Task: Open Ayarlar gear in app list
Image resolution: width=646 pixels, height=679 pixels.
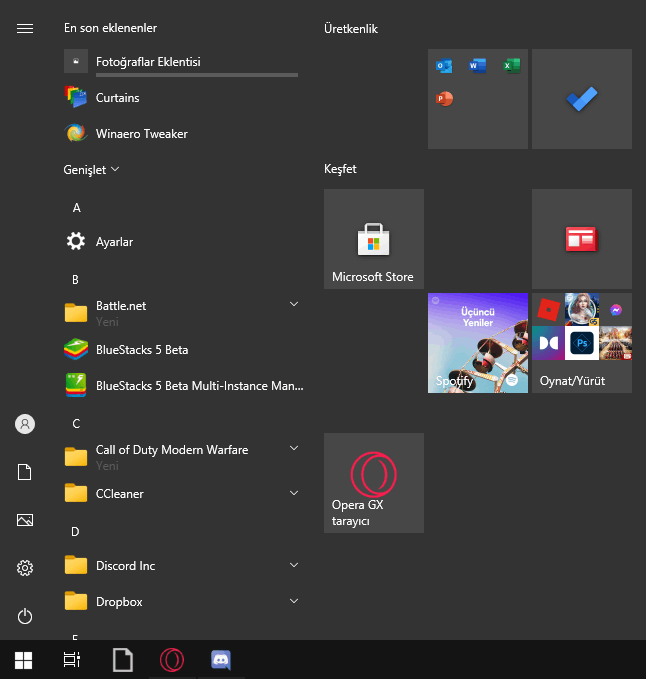Action: [76, 241]
